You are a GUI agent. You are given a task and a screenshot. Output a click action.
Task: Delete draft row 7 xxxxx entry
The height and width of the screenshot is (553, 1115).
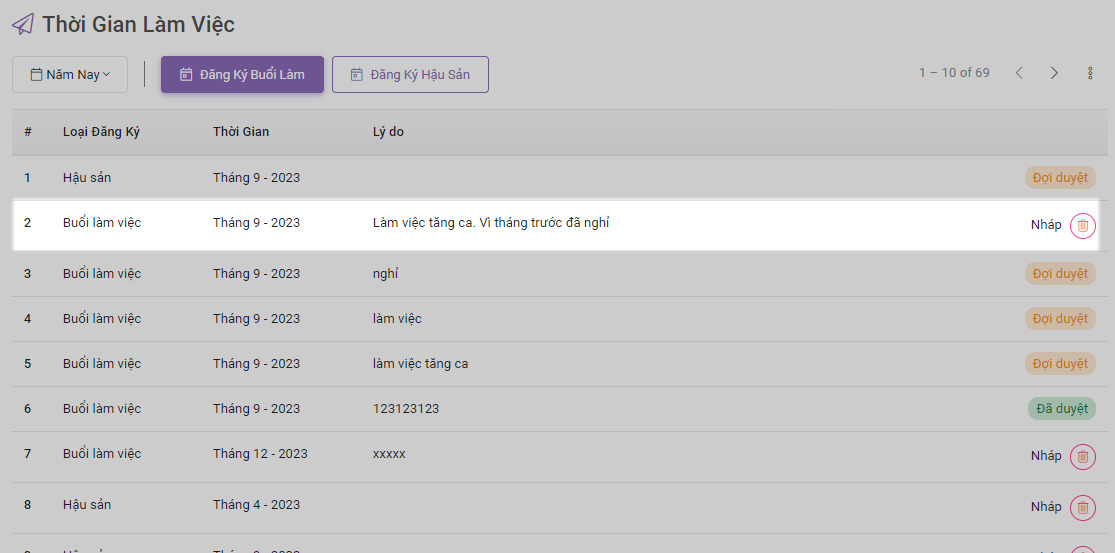click(1082, 457)
